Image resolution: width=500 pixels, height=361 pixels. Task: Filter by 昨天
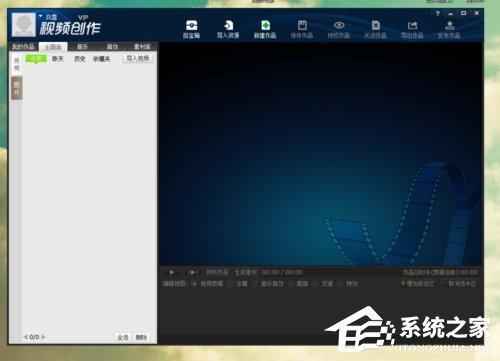click(58, 59)
